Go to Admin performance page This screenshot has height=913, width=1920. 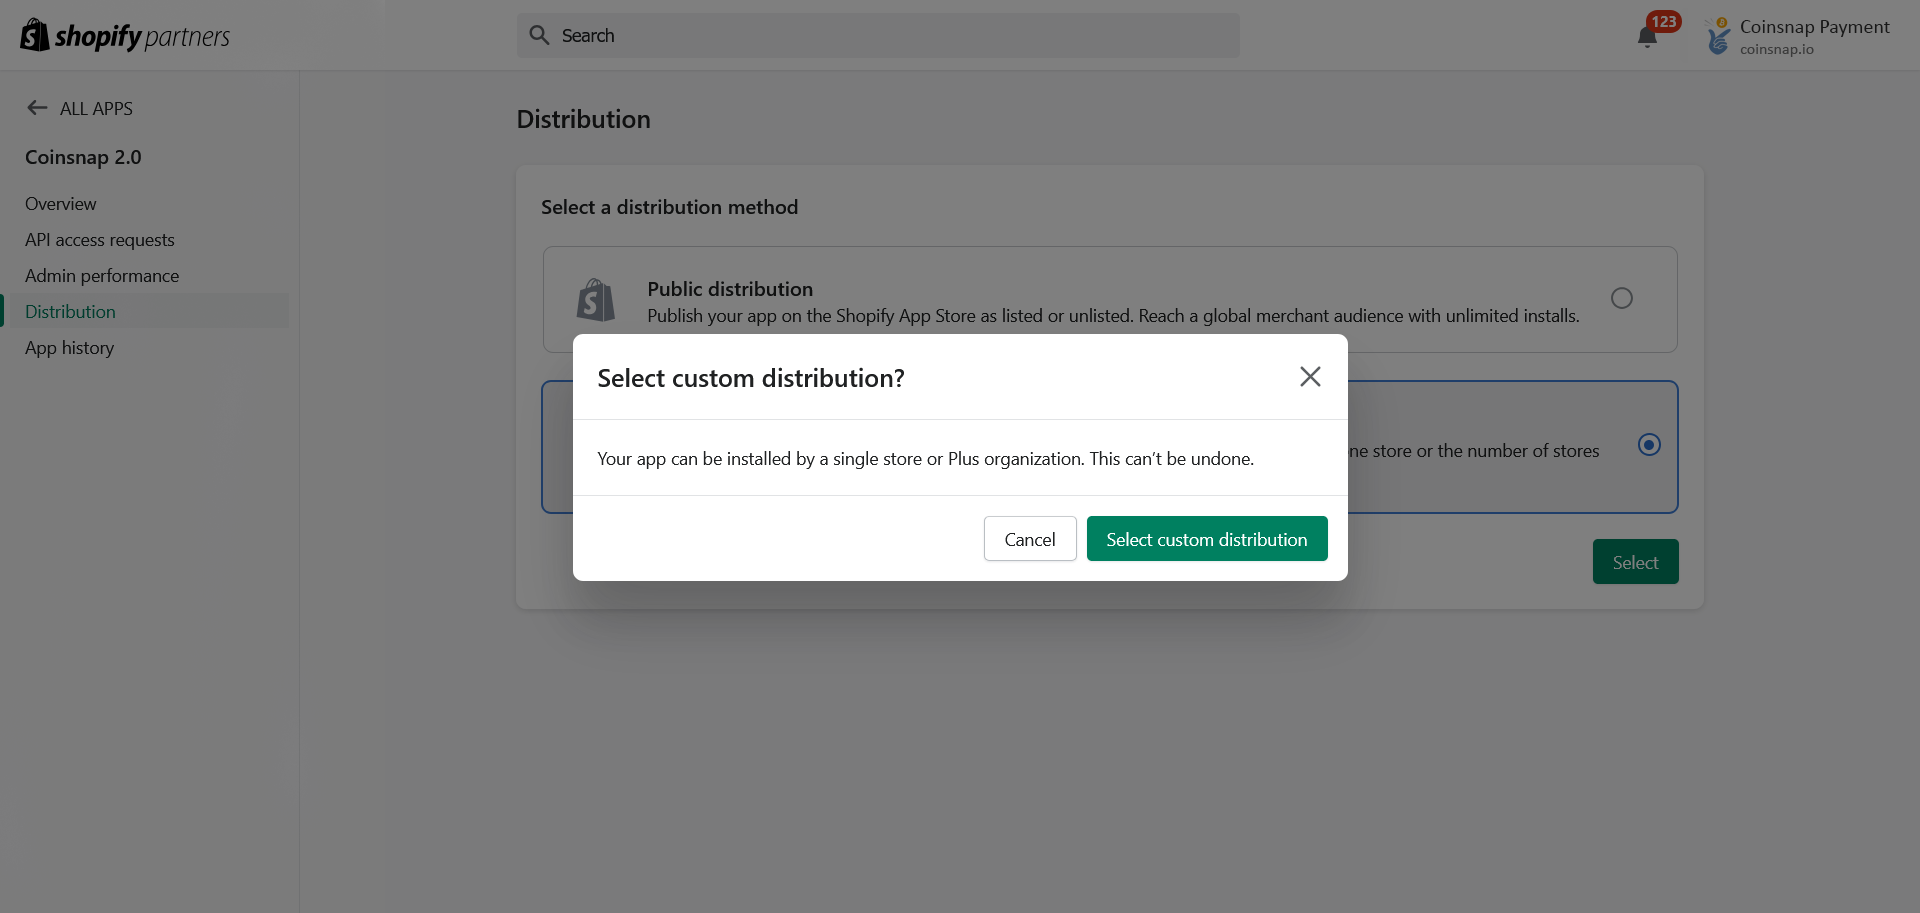102,276
